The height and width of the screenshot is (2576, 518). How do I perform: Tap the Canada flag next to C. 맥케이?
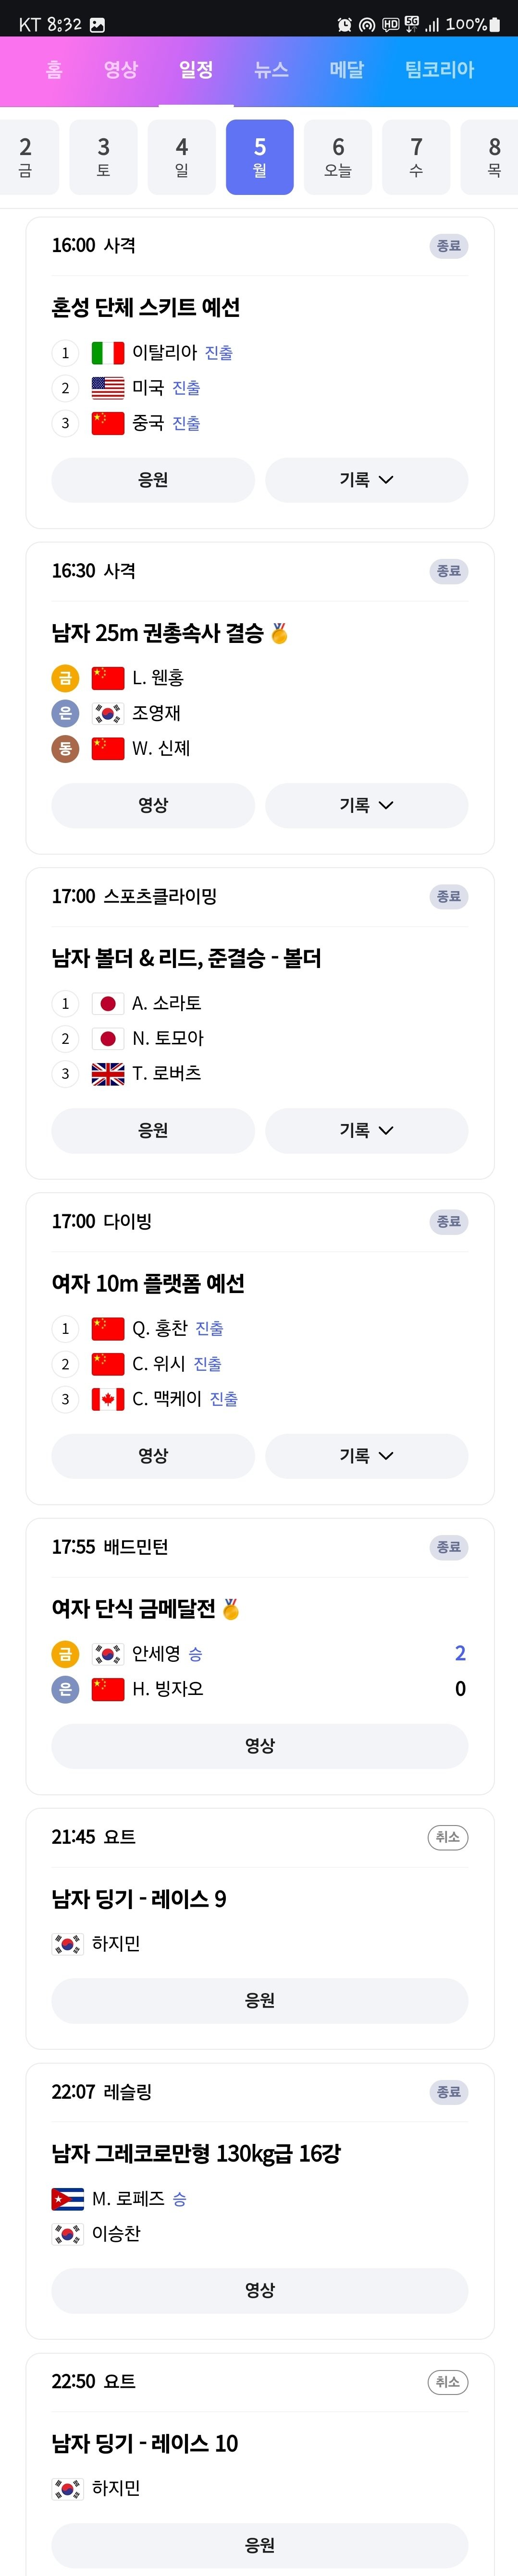click(108, 1399)
